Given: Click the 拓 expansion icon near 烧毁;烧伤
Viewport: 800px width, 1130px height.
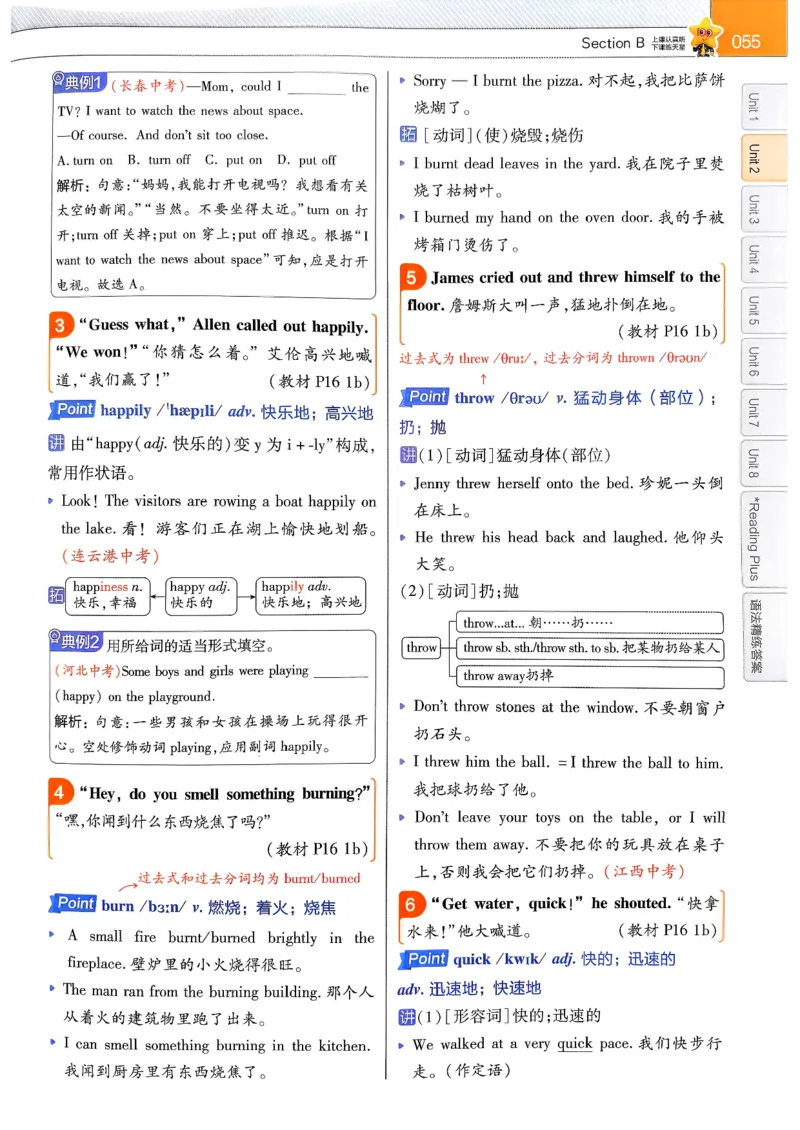Looking at the screenshot, I should tap(406, 133).
